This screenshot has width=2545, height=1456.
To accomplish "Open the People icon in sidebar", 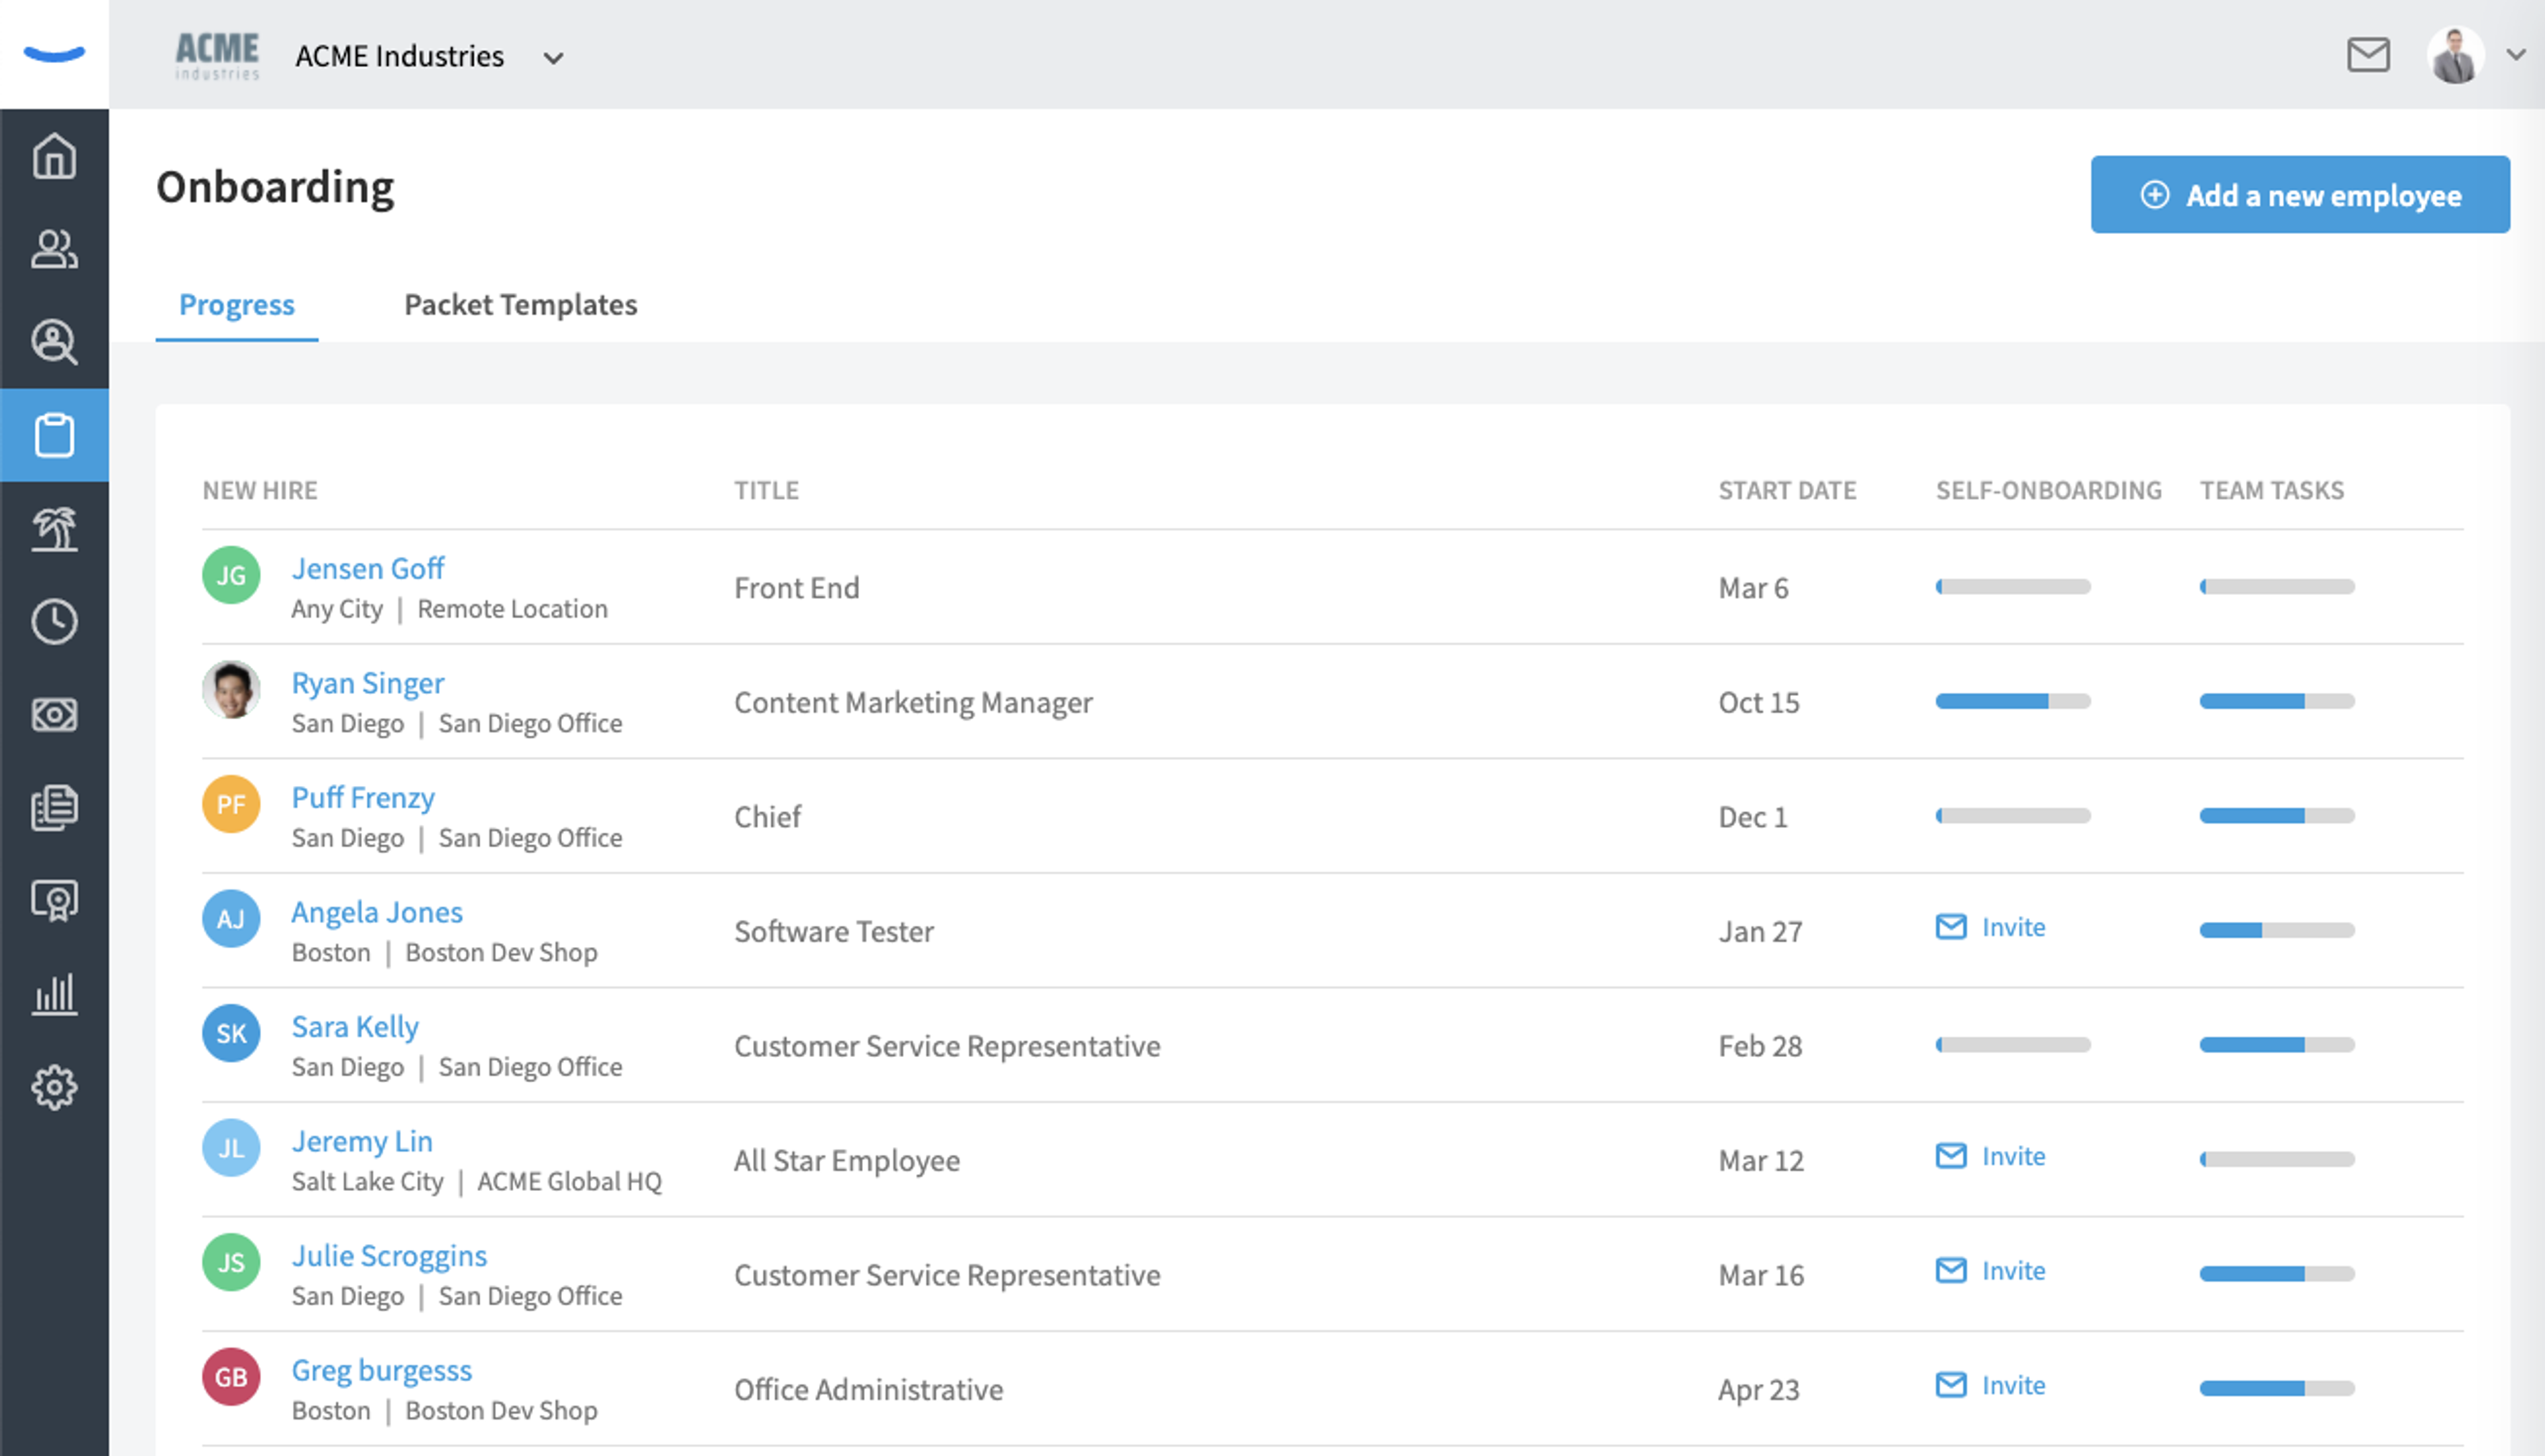I will 54,249.
